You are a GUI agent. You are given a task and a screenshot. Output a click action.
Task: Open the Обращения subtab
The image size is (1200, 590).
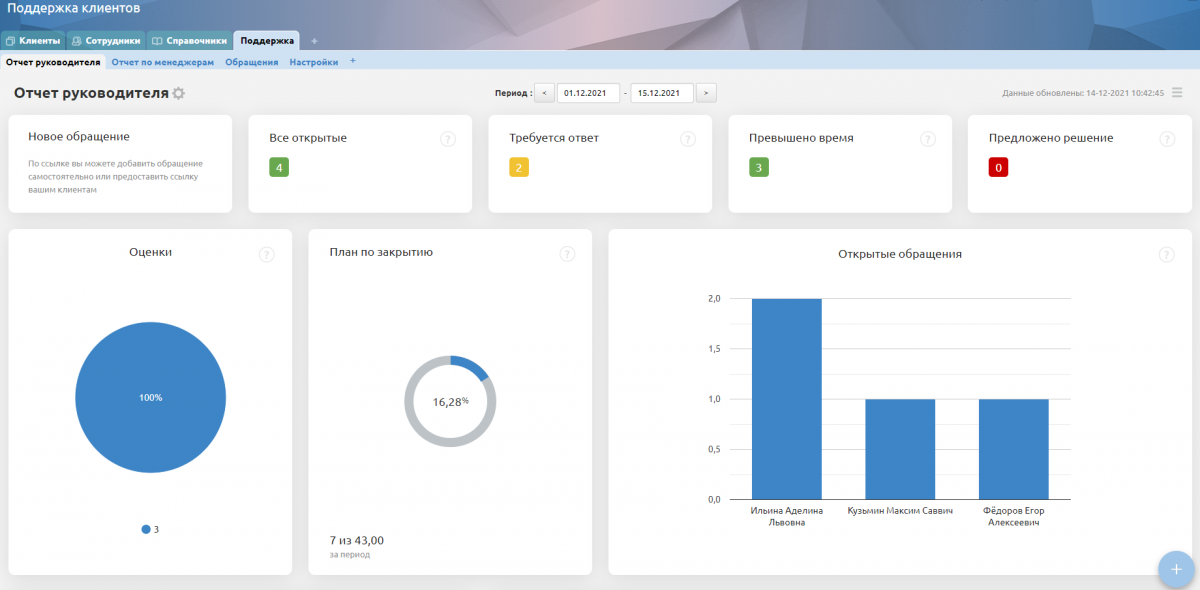[x=251, y=62]
